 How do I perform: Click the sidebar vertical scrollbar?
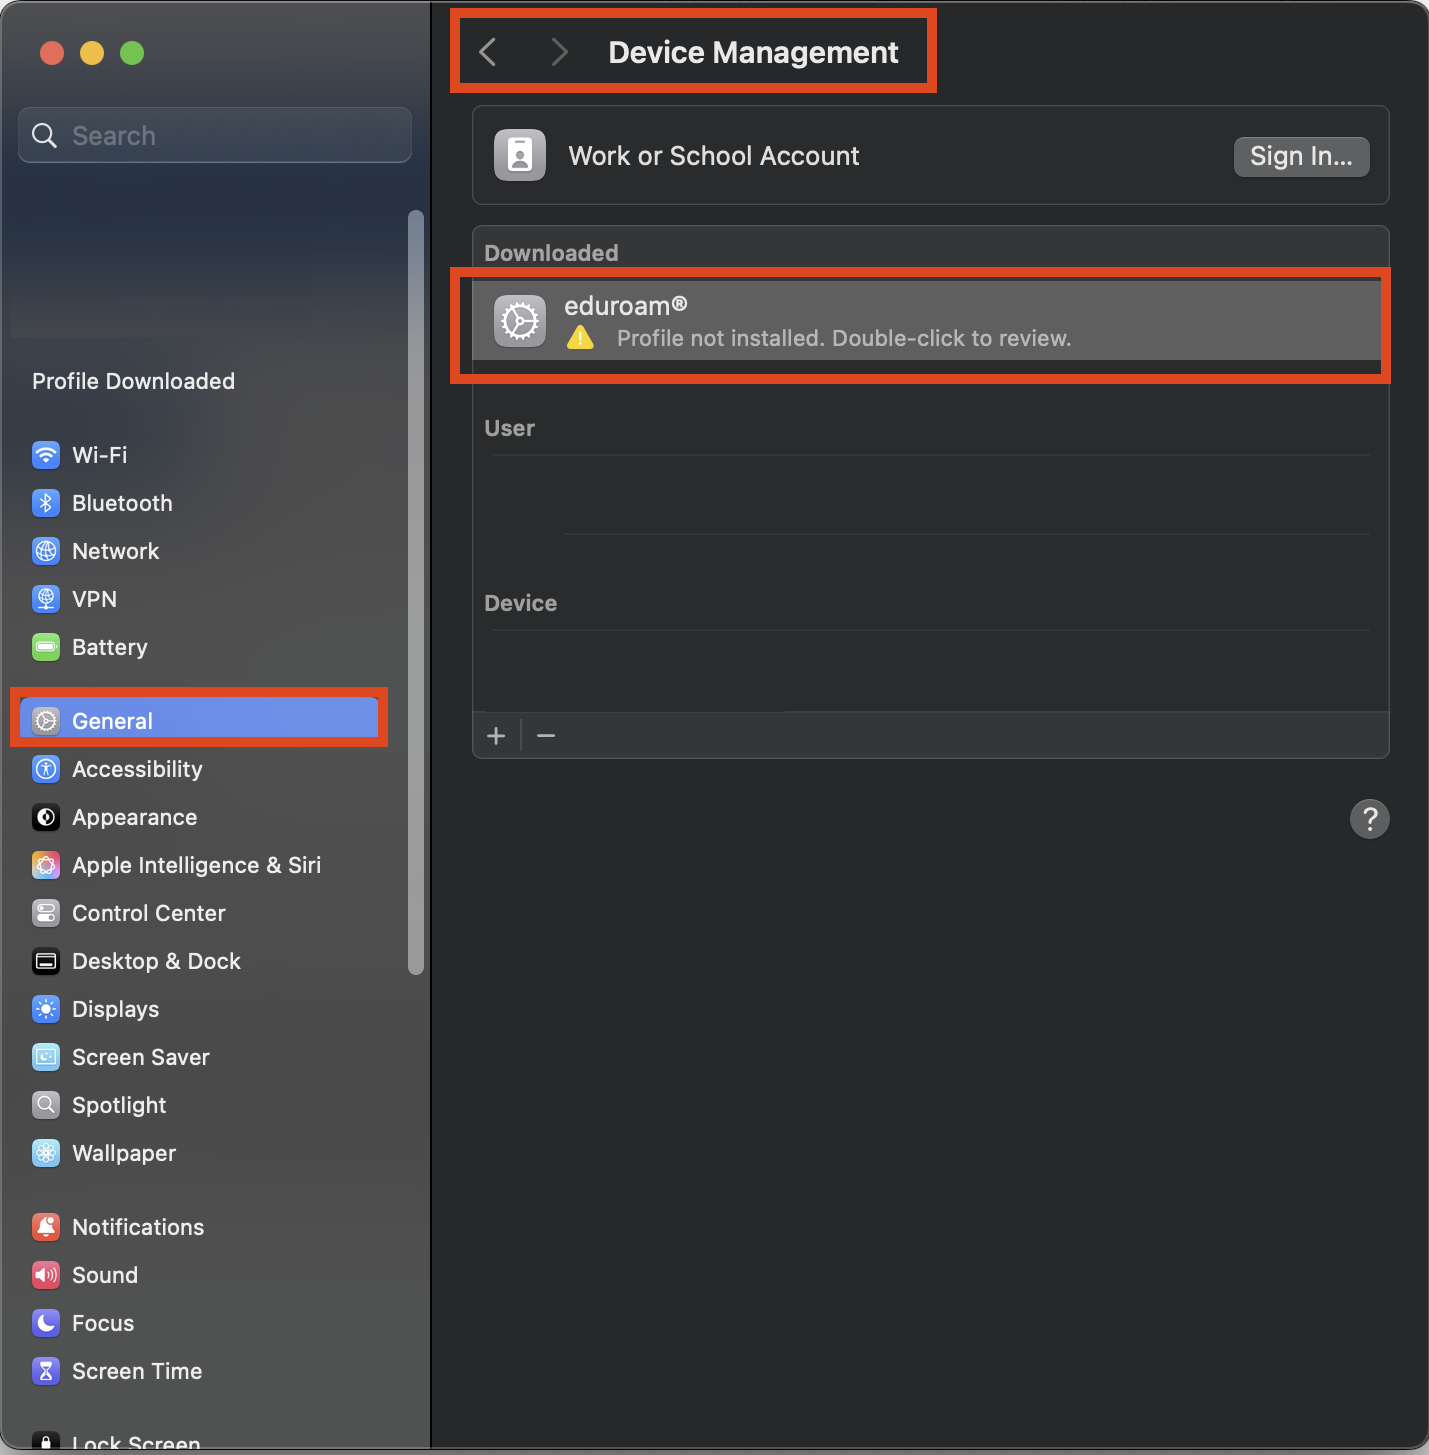click(x=416, y=592)
